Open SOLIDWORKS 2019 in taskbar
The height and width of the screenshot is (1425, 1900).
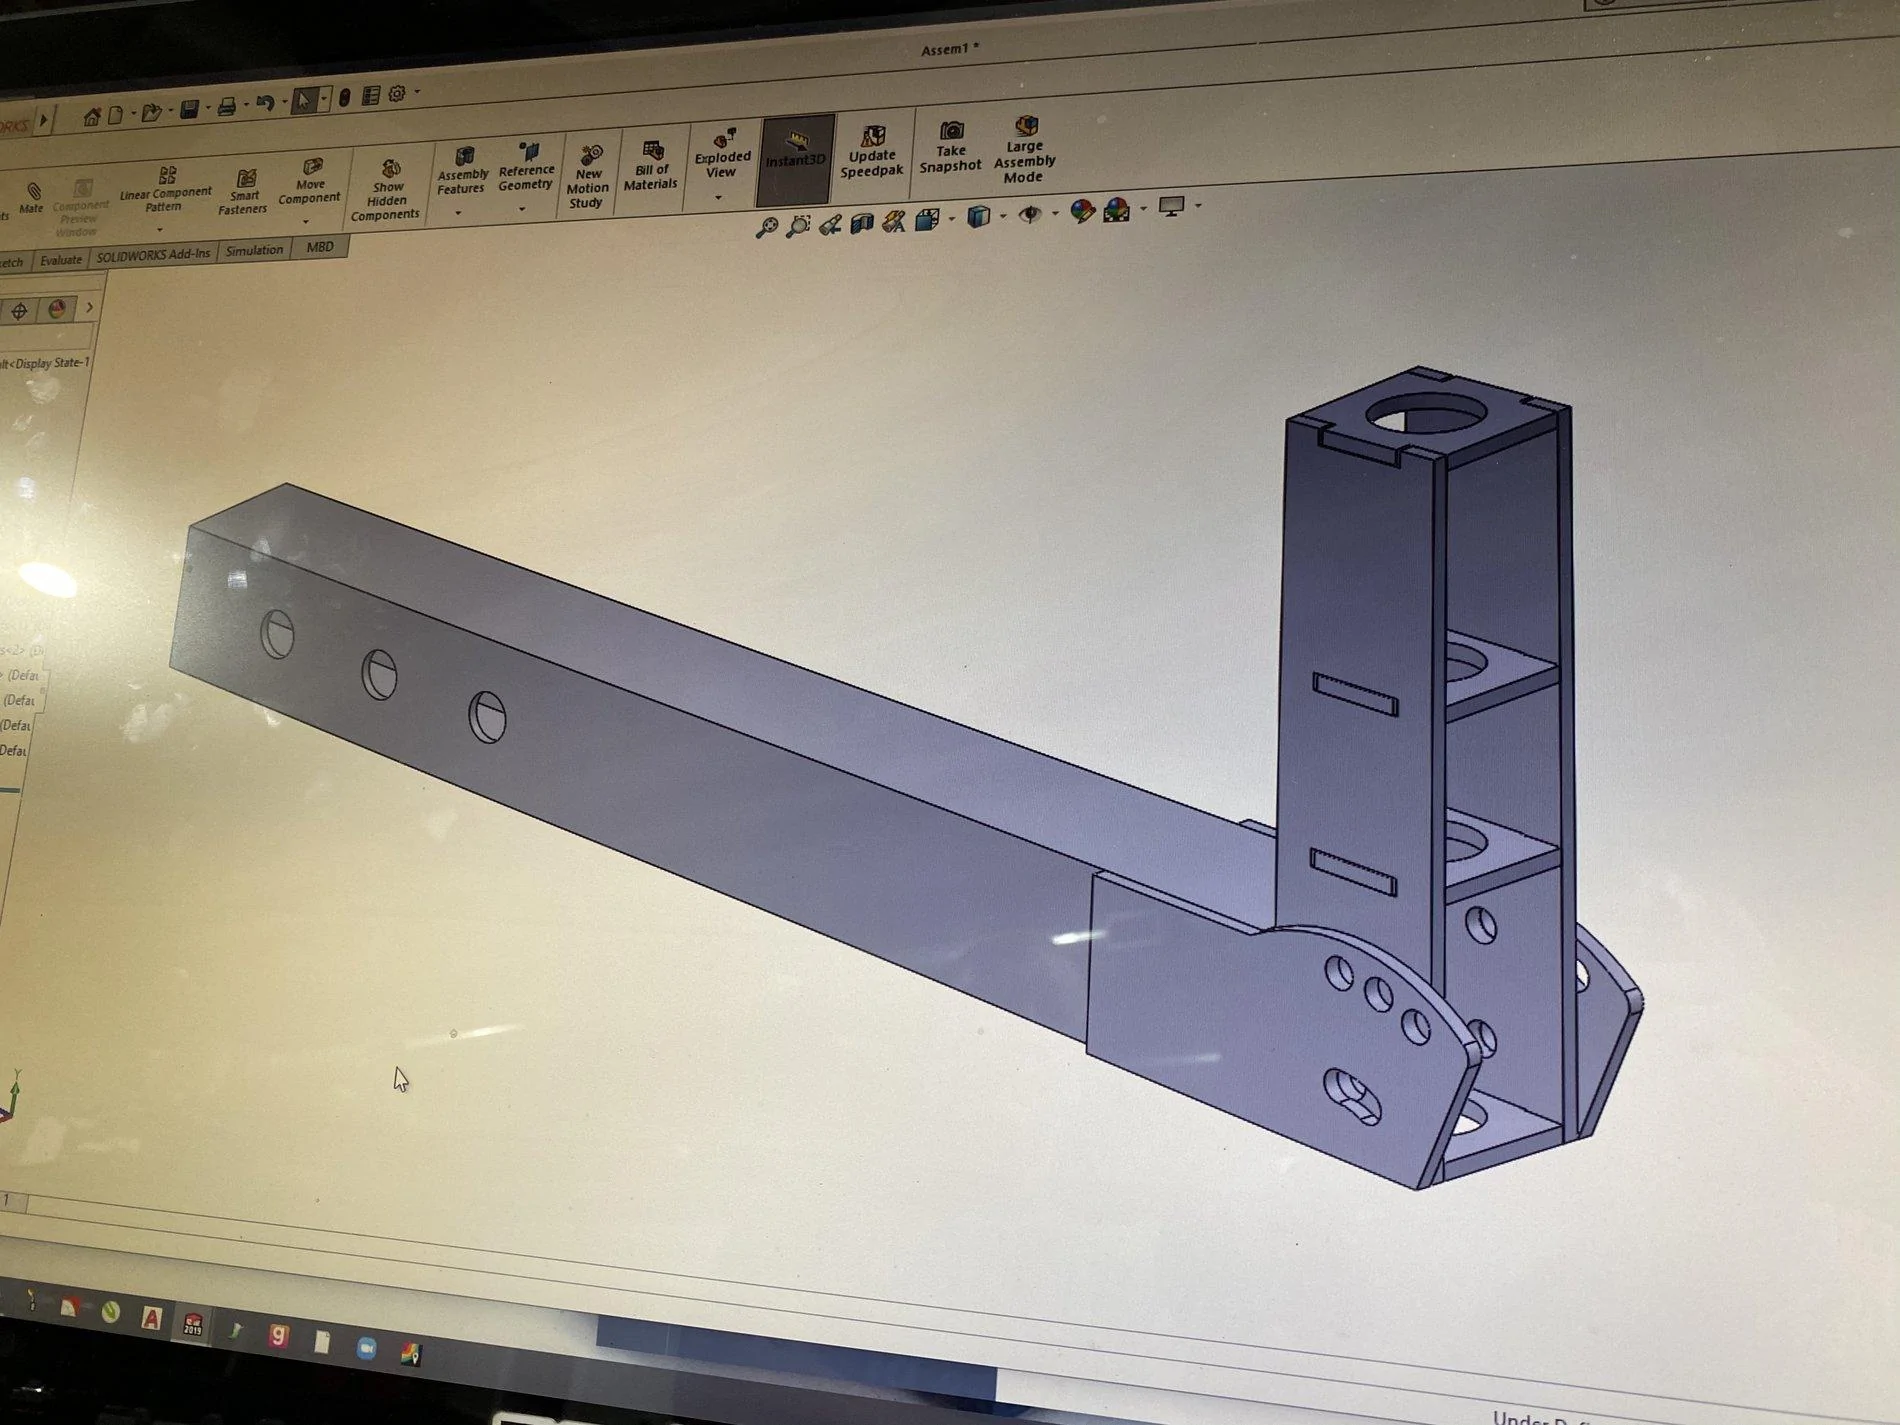tap(193, 1325)
